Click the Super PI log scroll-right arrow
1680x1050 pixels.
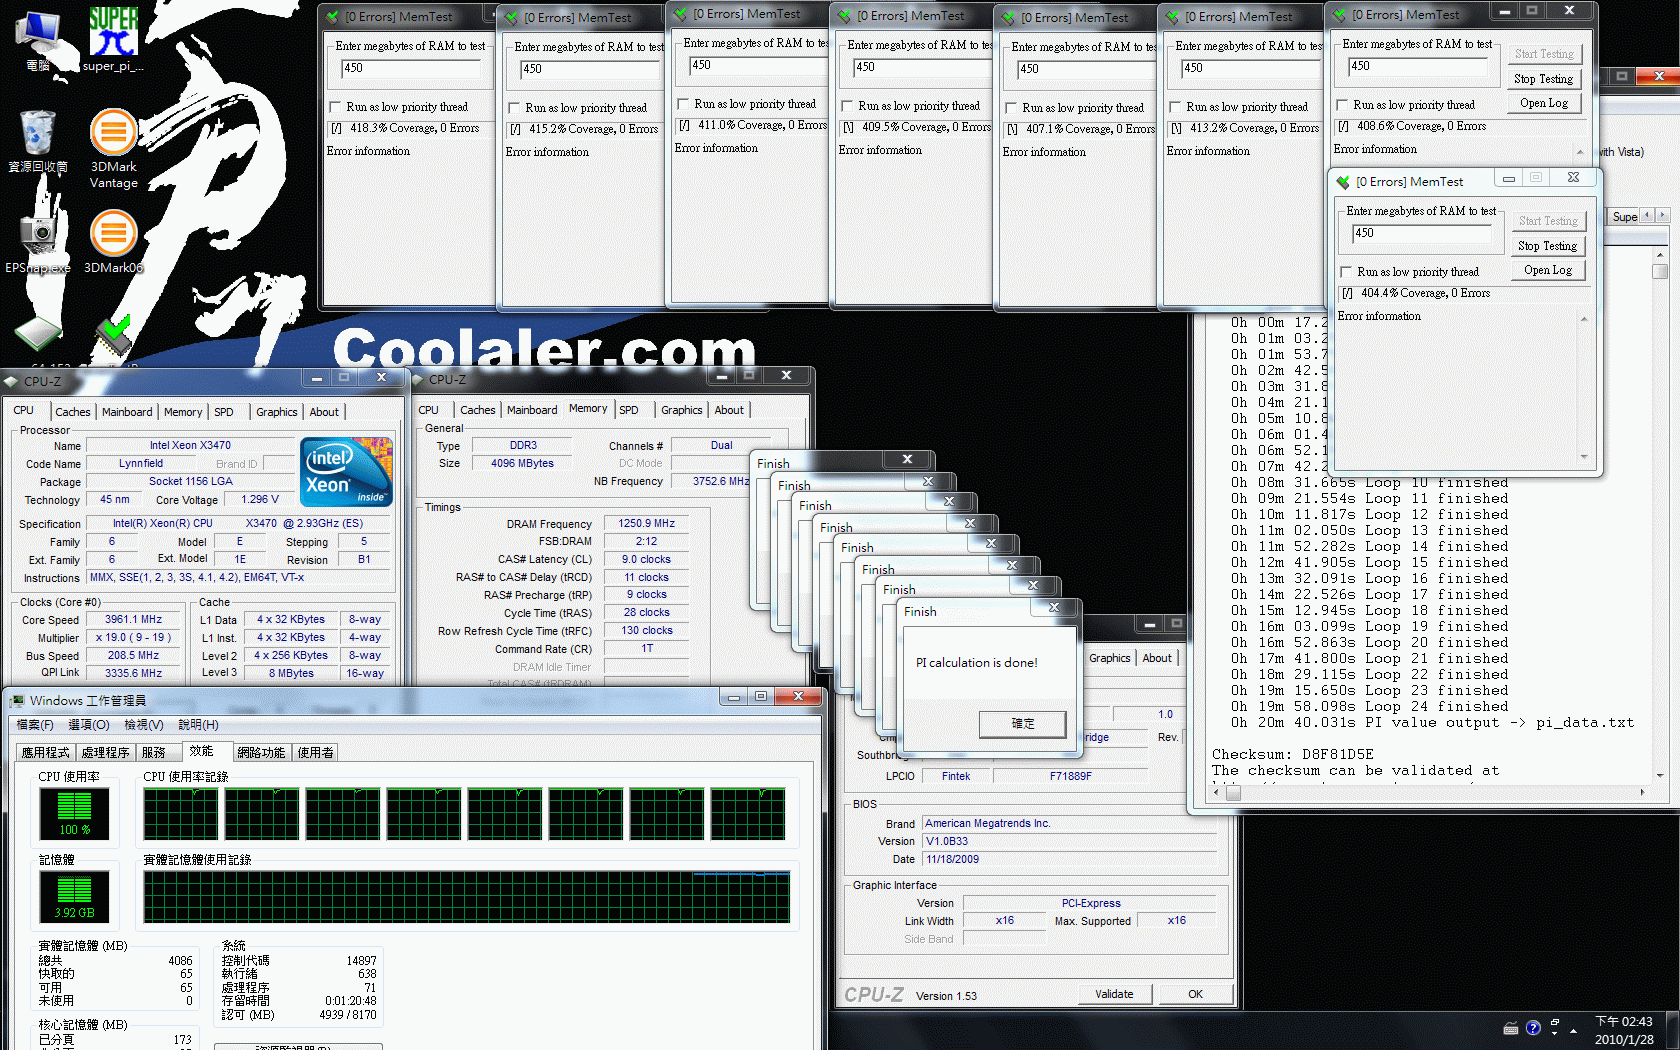pyautogui.click(x=1642, y=792)
